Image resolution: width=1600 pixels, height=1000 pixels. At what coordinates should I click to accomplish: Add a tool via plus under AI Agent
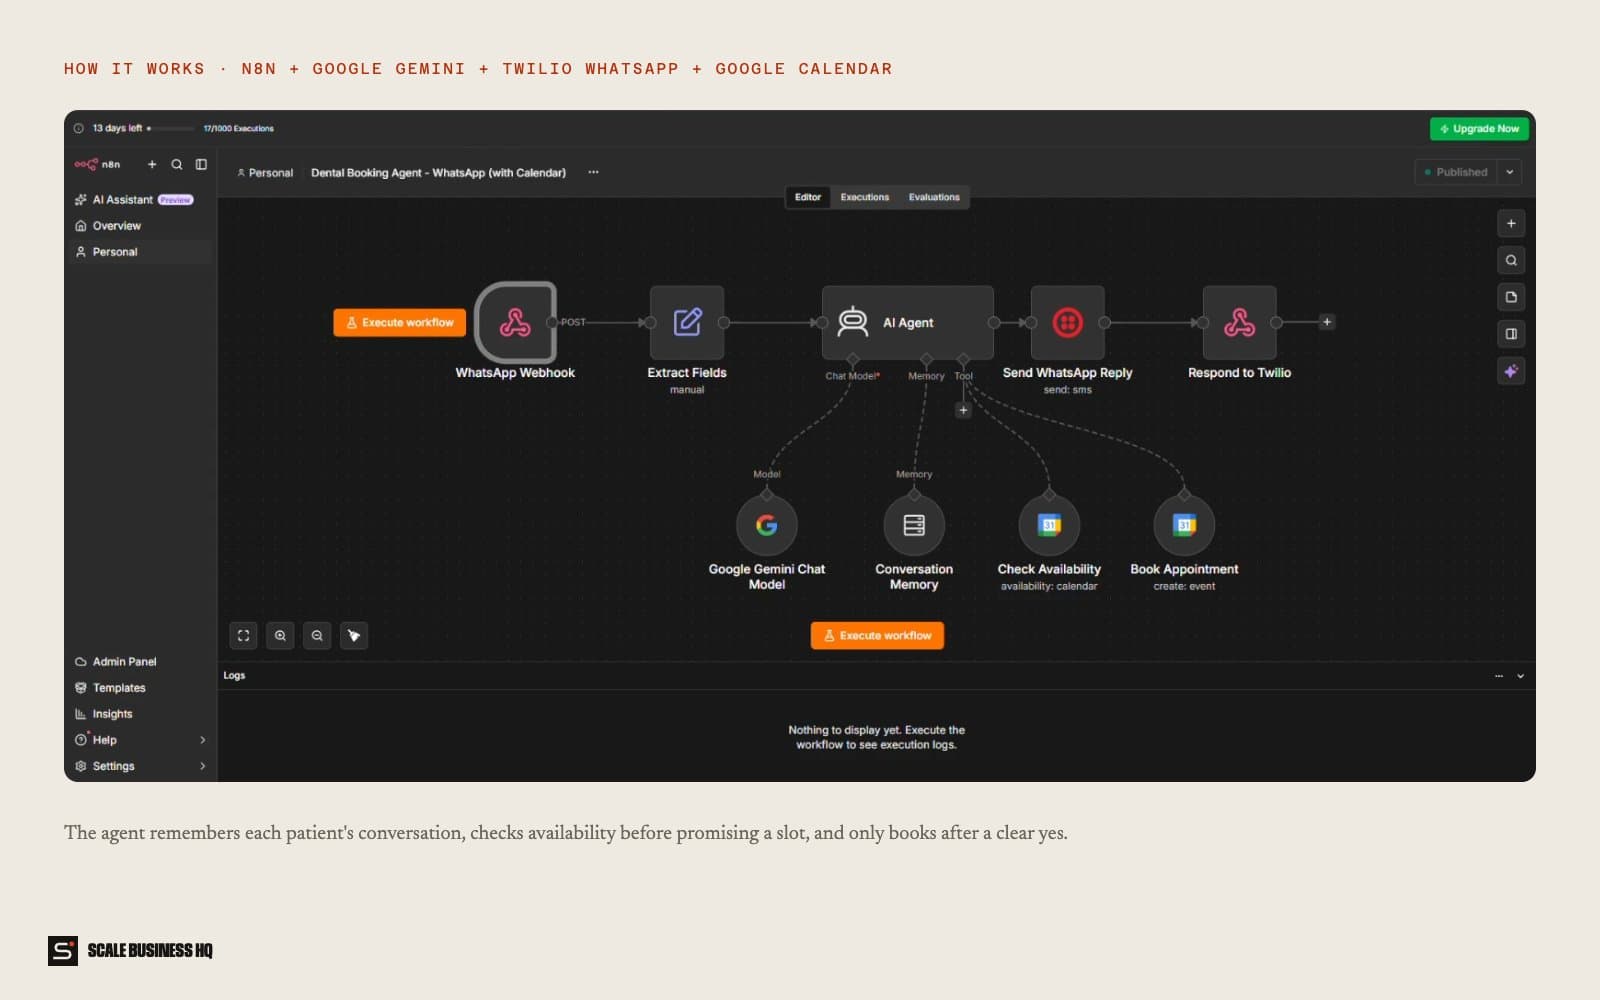963,410
